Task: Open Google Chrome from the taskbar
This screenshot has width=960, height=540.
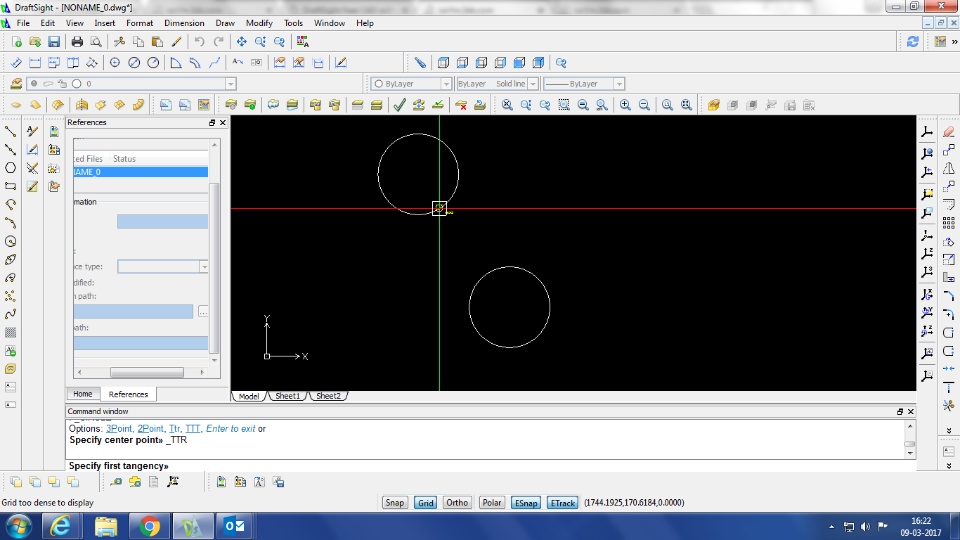Action: coord(150,526)
